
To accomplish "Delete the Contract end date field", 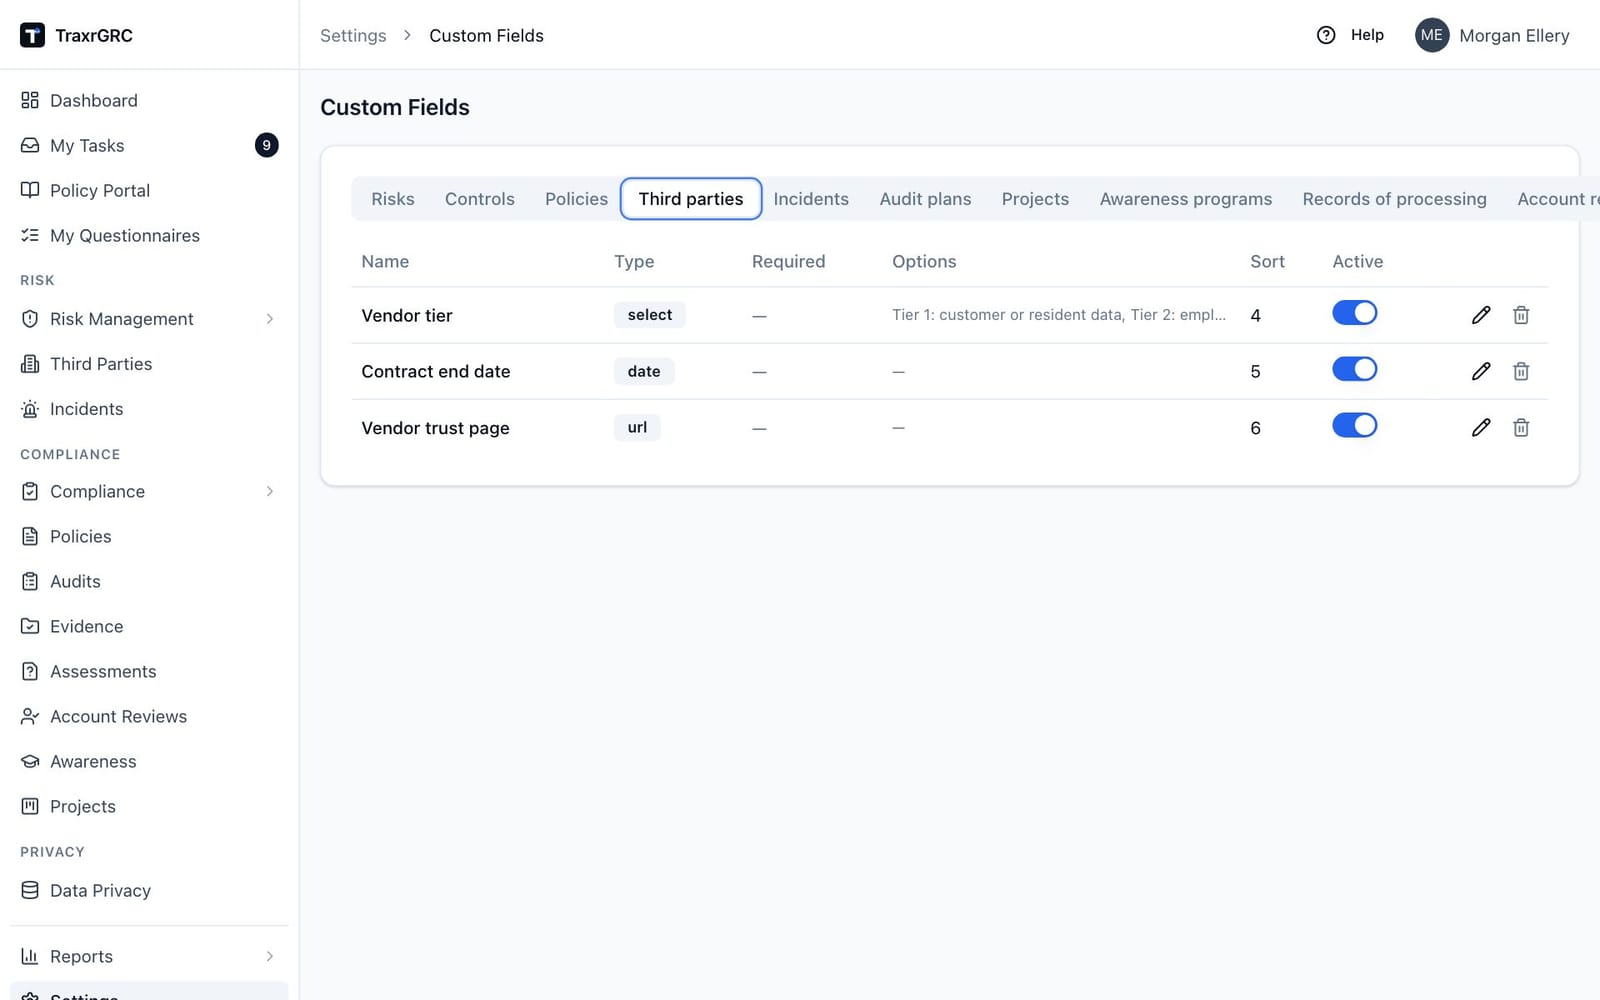I will click(1521, 371).
